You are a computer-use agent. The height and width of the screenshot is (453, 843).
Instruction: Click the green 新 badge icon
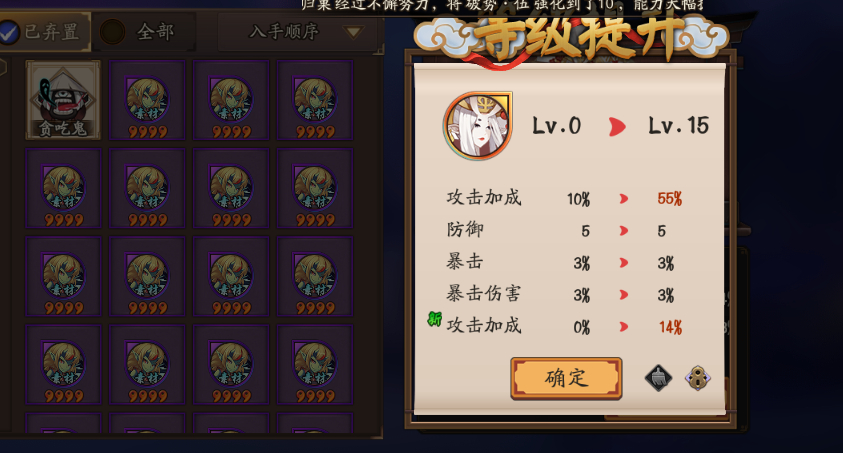[x=434, y=319]
